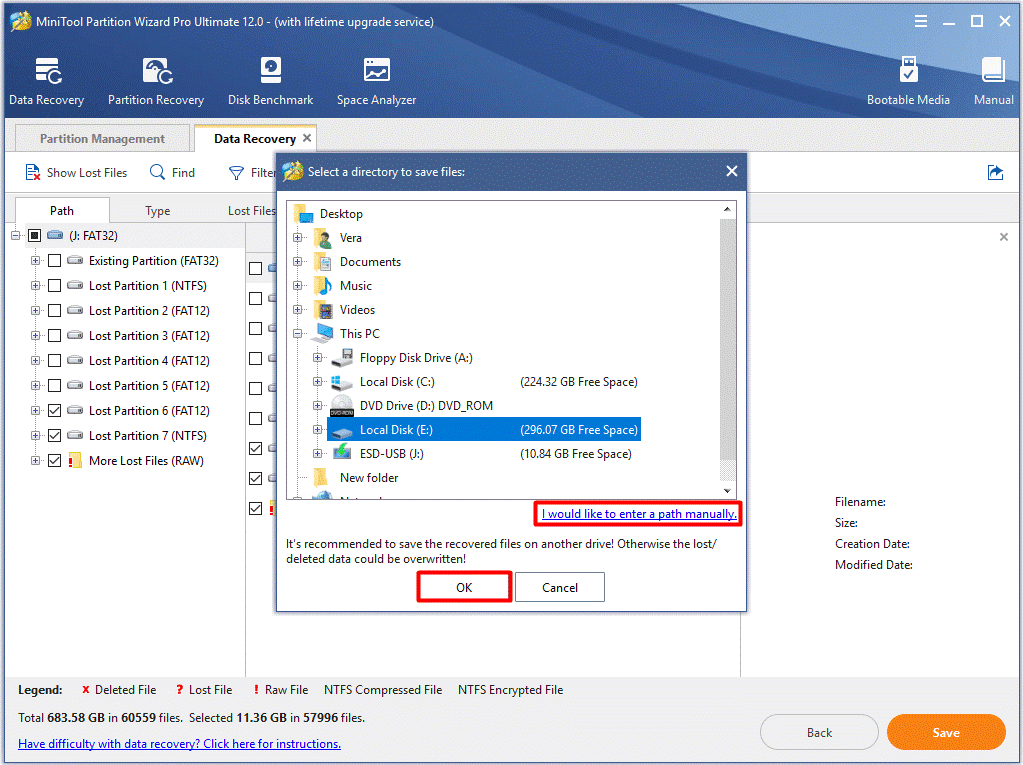Click OK to confirm save directory
Viewport: 1023px width, 765px height.
[464, 588]
